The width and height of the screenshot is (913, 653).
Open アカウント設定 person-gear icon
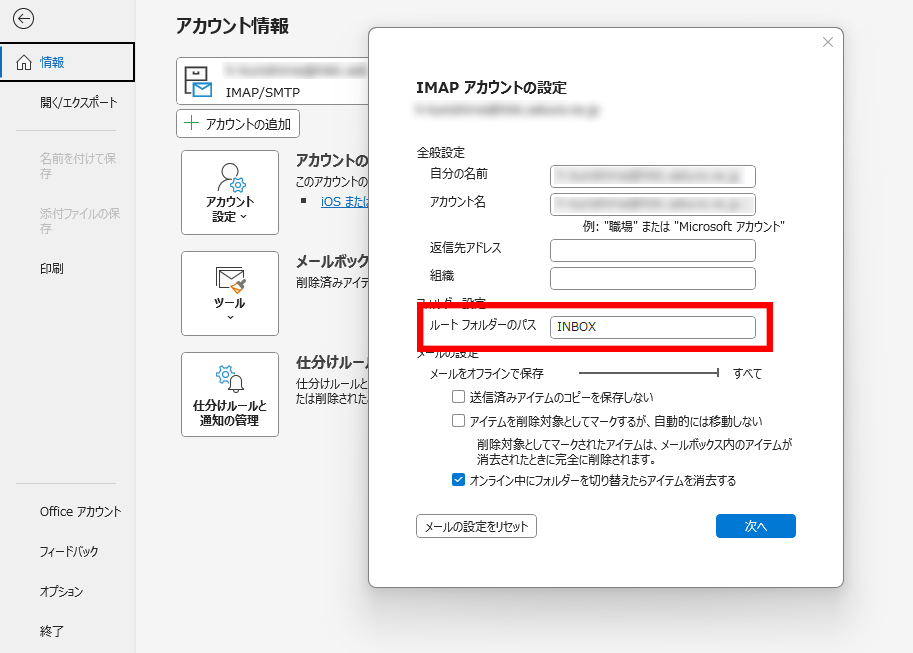pos(230,178)
